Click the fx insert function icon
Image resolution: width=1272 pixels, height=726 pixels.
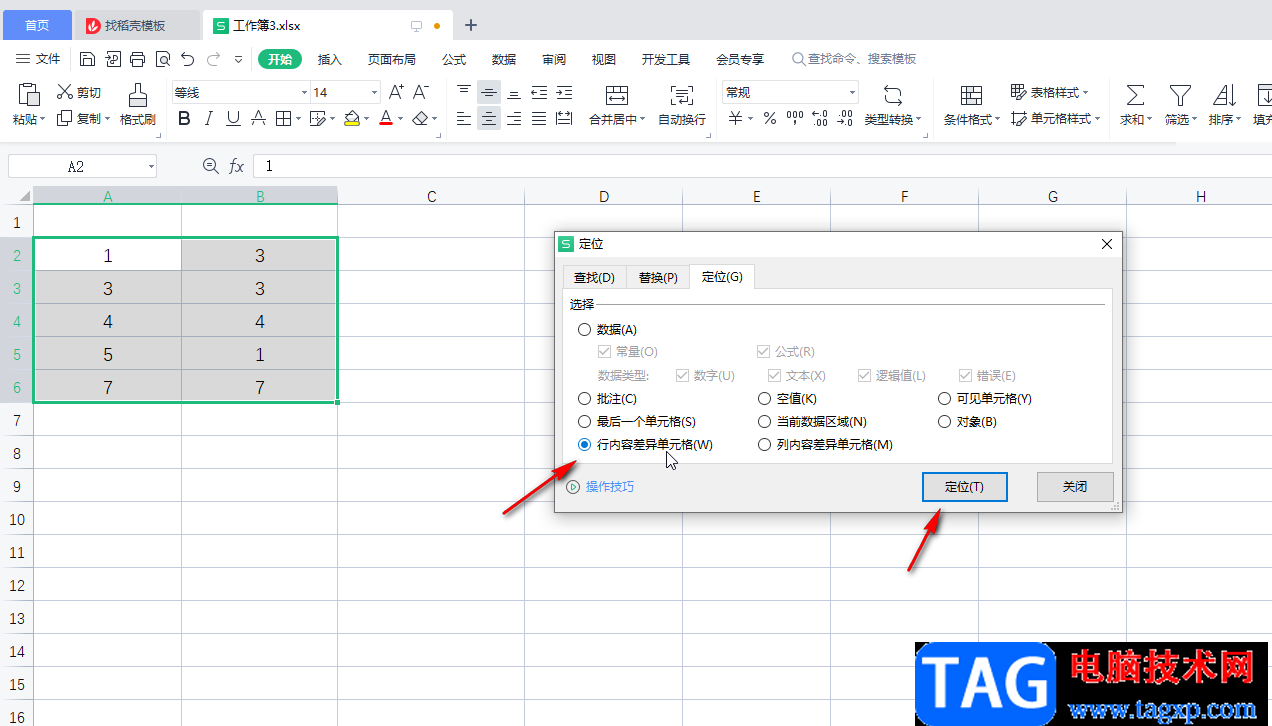point(236,166)
